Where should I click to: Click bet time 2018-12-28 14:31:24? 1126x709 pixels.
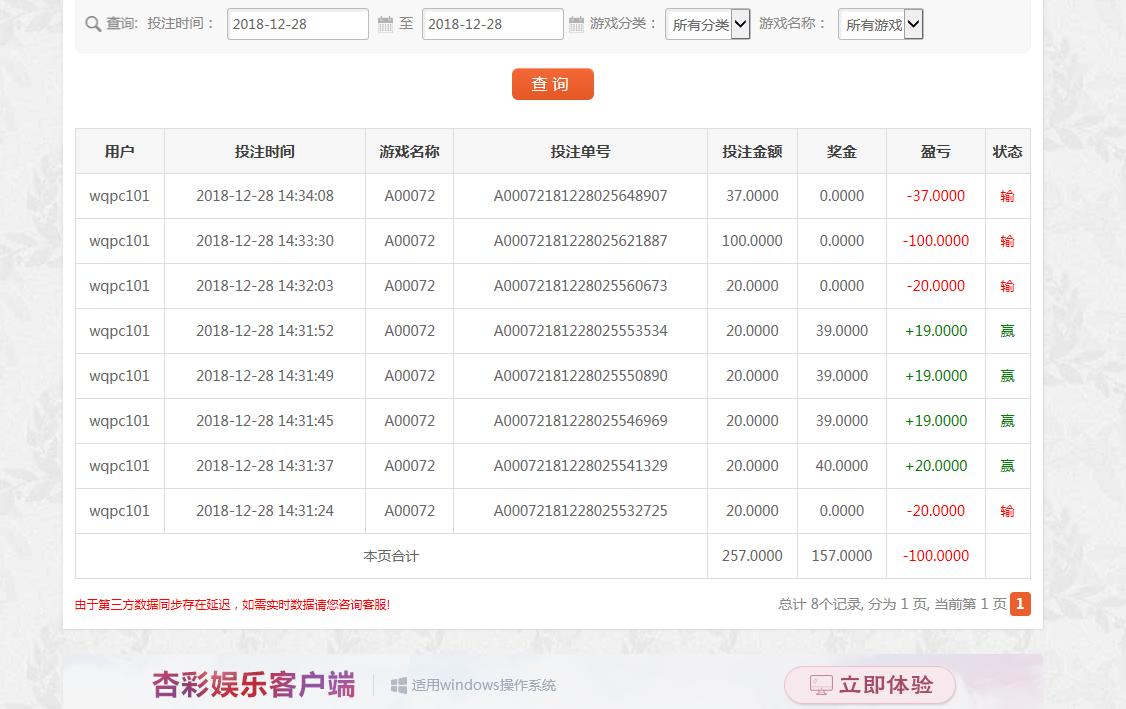tap(265, 511)
